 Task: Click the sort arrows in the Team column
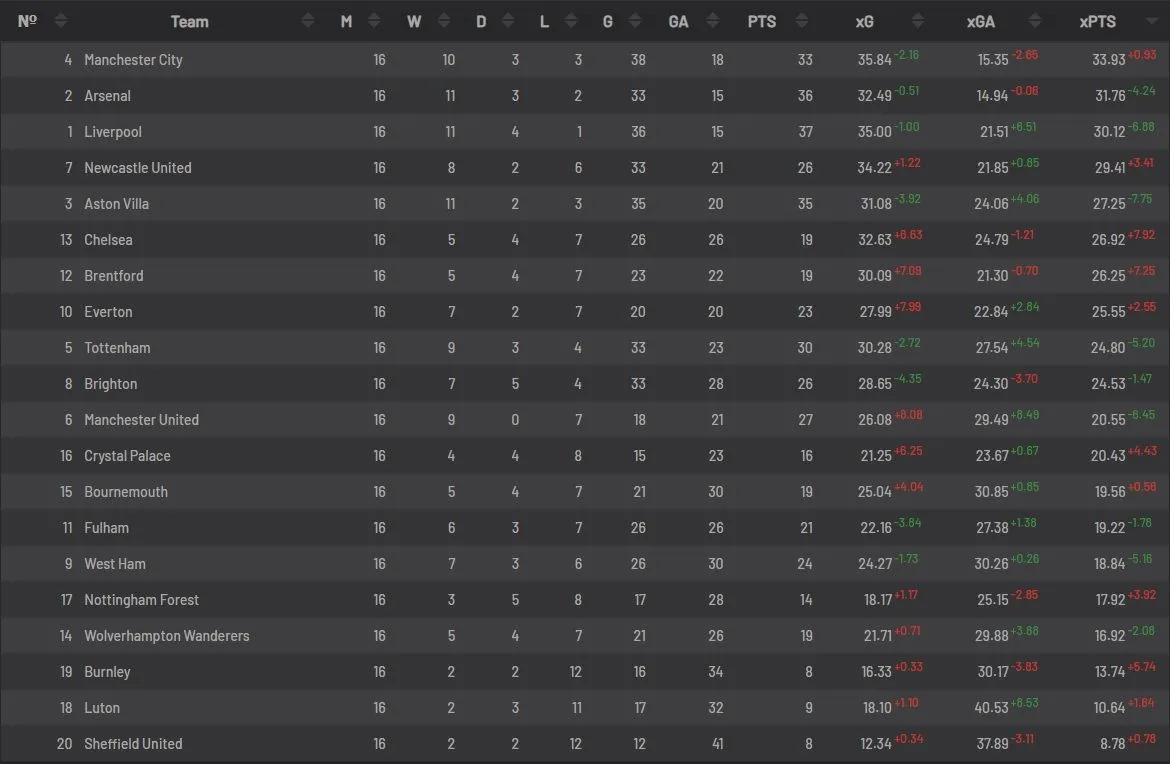click(308, 21)
